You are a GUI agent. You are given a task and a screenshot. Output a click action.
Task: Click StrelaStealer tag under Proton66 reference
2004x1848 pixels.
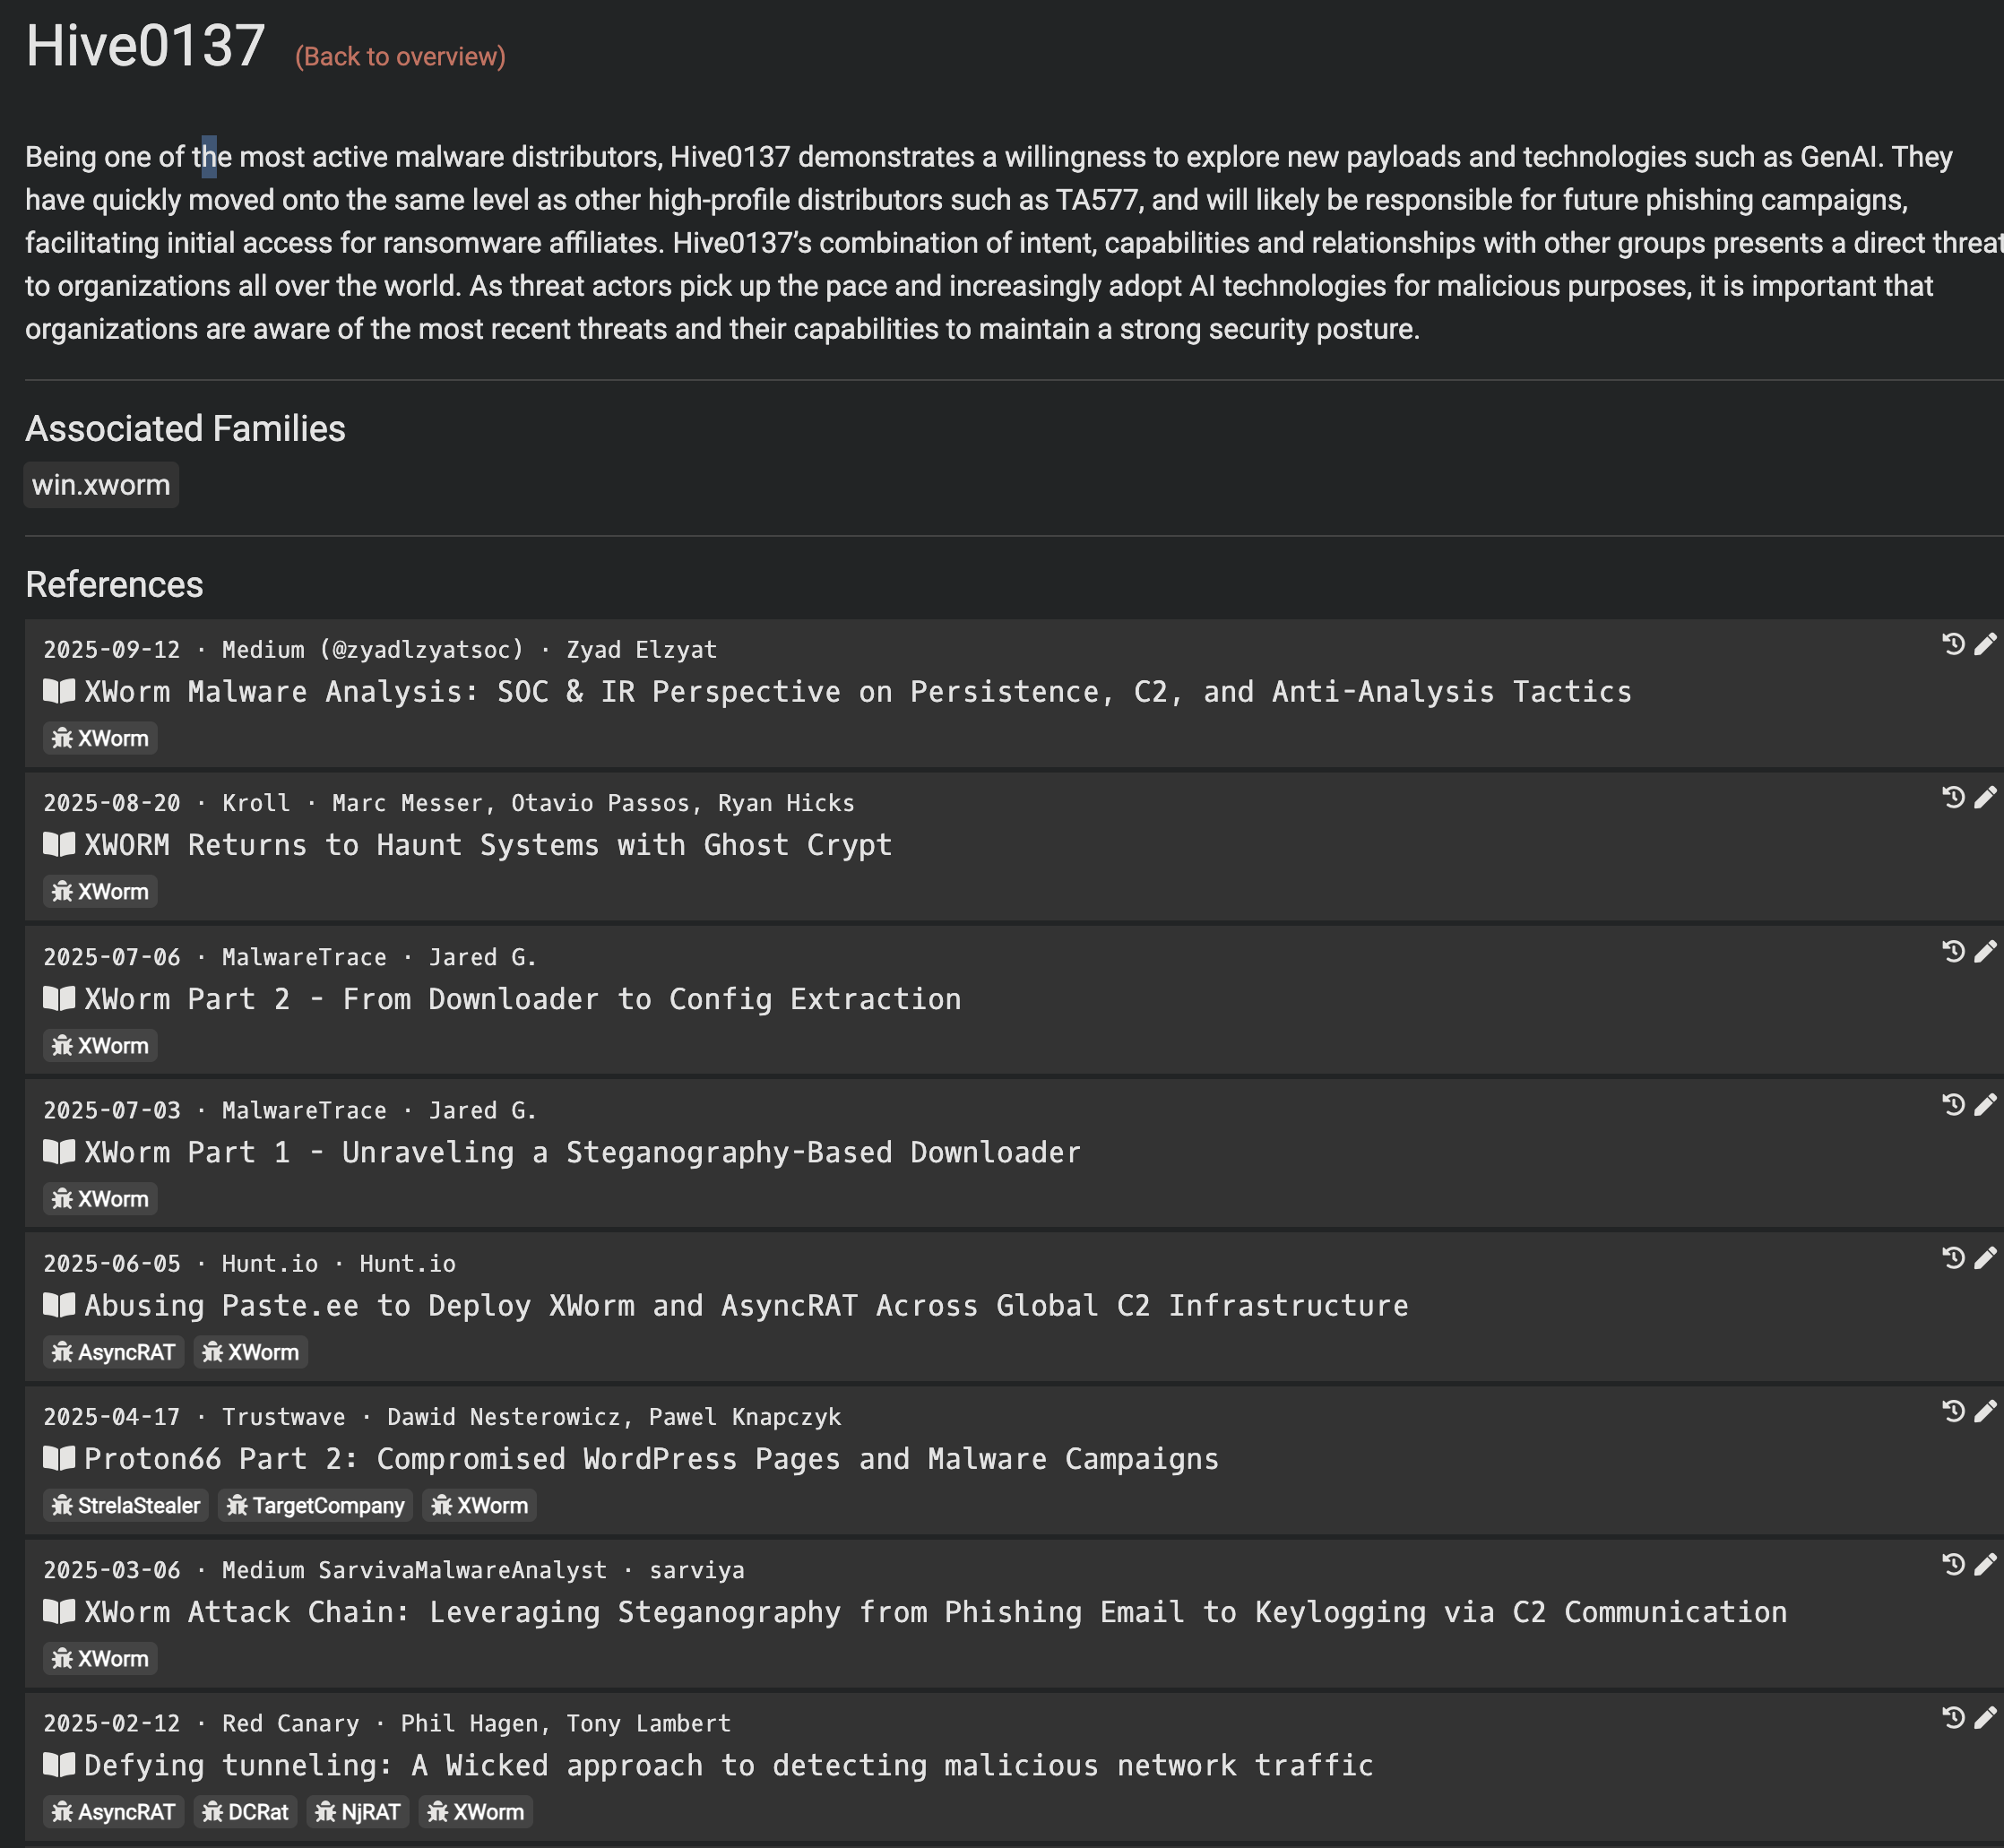[x=126, y=1505]
